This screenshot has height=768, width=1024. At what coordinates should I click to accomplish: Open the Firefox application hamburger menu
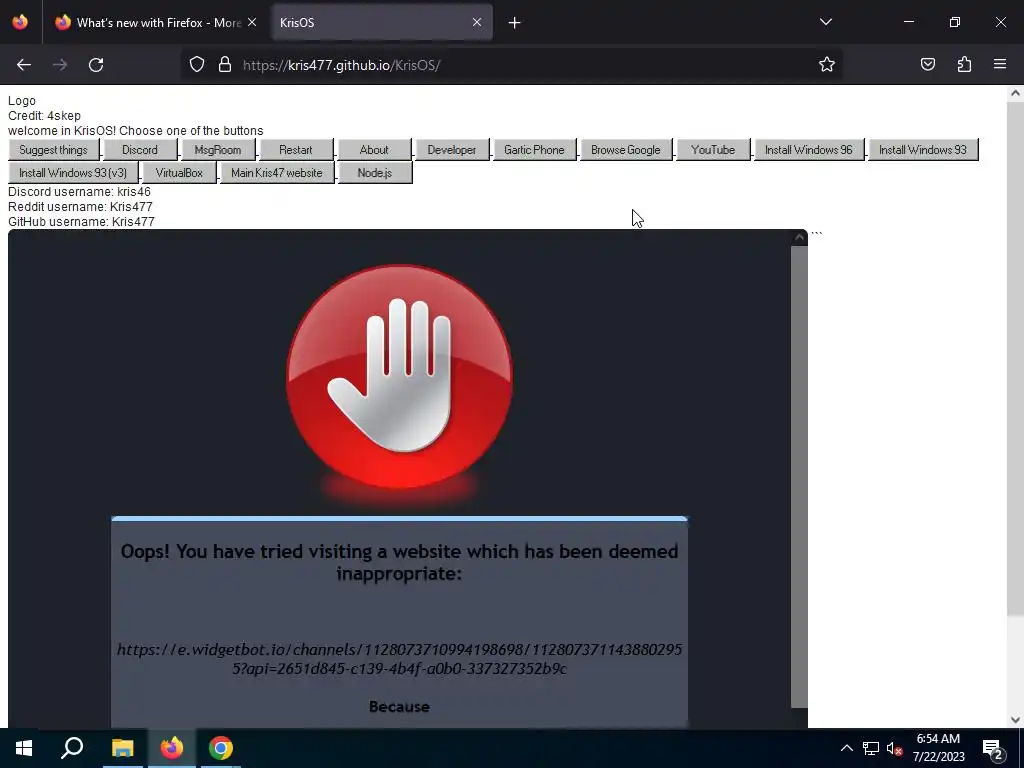pyautogui.click(x=1000, y=64)
